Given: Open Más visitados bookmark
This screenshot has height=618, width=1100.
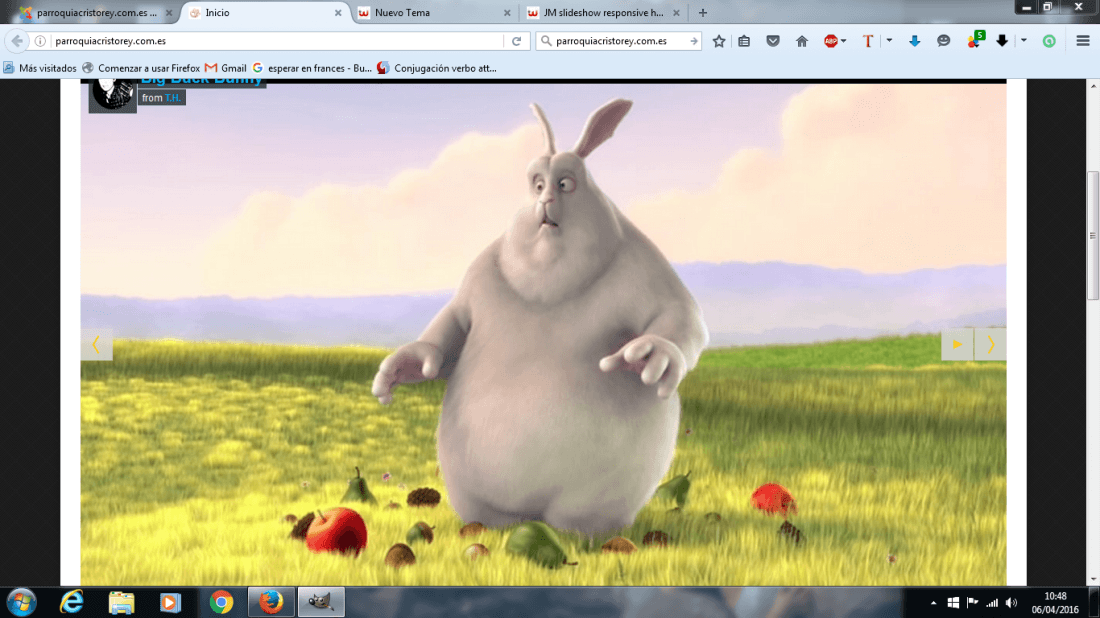Looking at the screenshot, I should [x=40, y=68].
